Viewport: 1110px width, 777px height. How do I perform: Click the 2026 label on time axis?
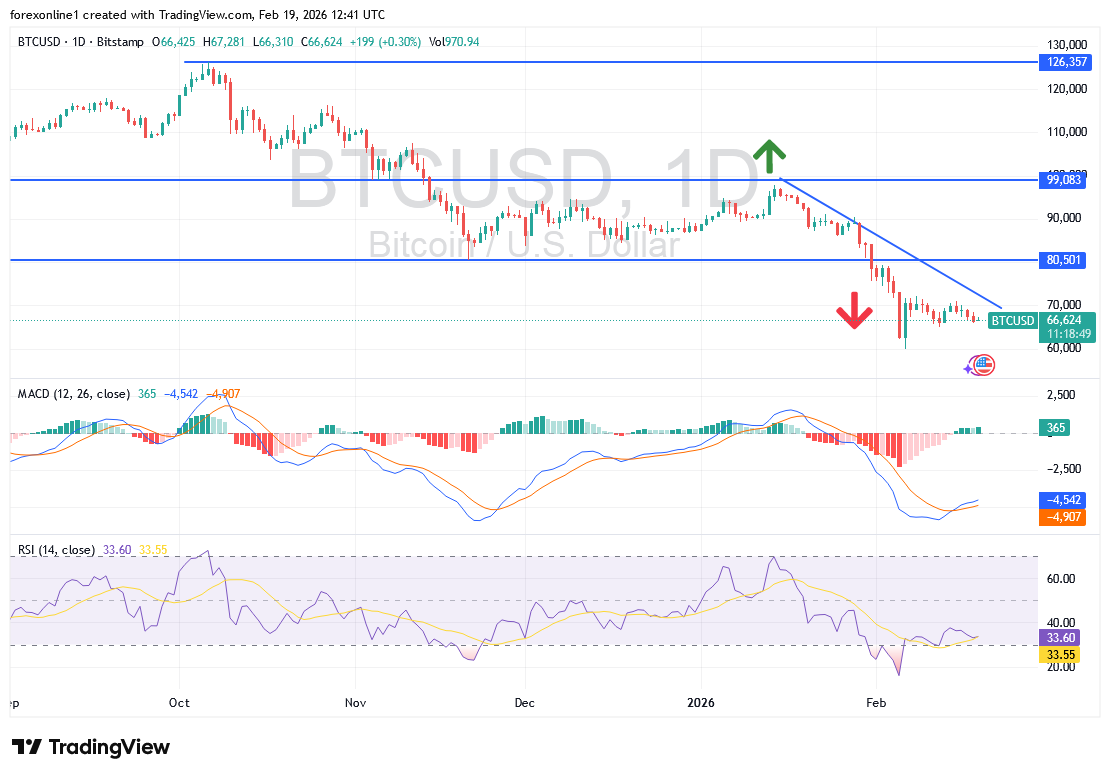700,702
